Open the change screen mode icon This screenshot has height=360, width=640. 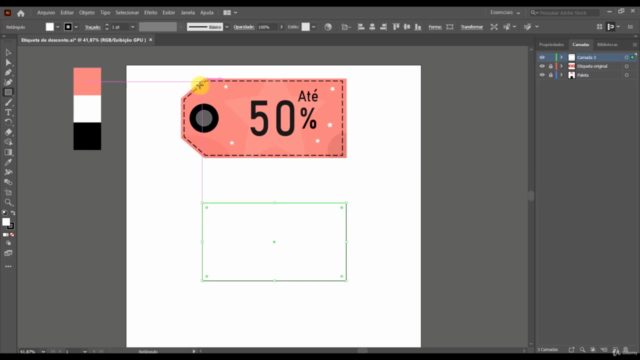[8, 253]
